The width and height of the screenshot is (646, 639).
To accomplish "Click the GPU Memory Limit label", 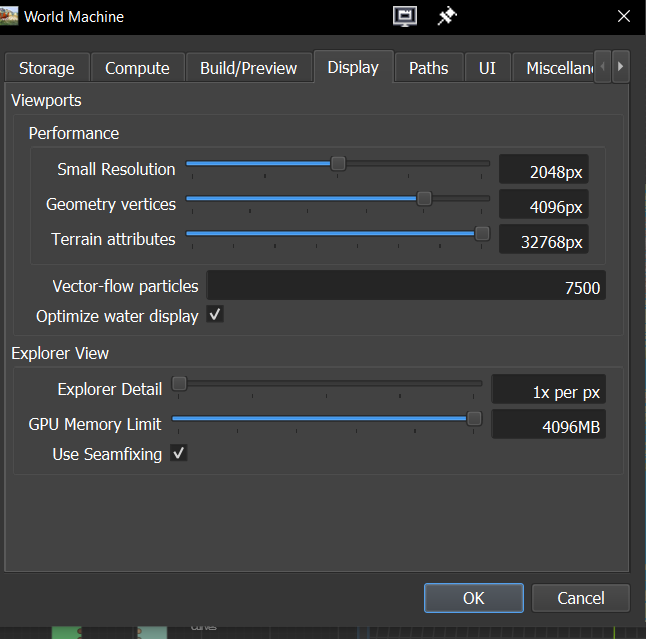I will point(95,424).
